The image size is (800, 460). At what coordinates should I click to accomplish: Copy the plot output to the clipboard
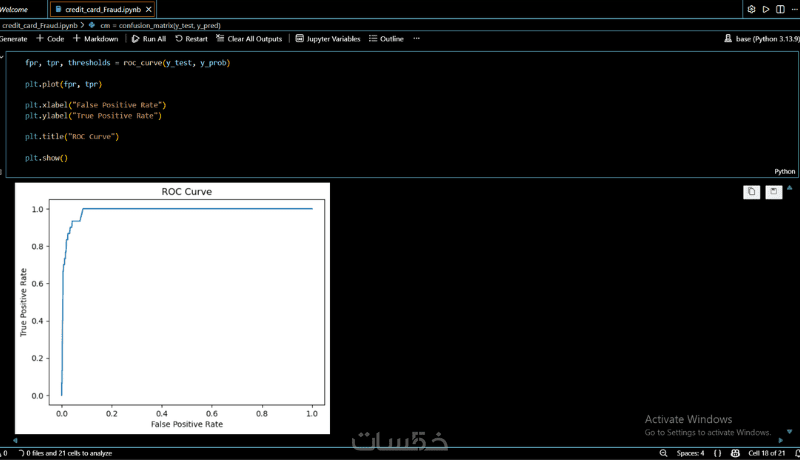coord(751,192)
